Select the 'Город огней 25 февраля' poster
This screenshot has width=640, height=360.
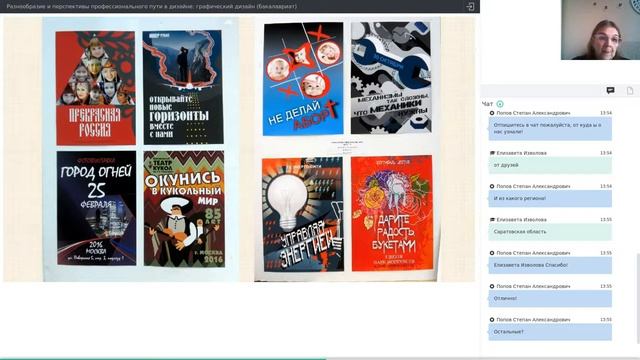pyautogui.click(x=97, y=208)
